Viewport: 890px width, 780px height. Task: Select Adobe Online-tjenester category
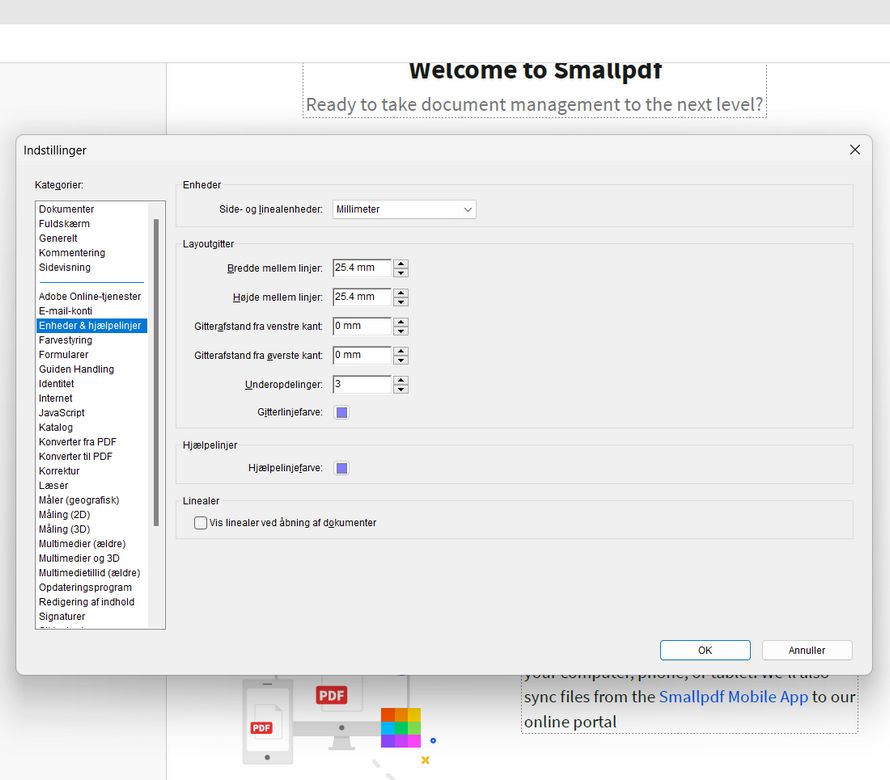90,296
